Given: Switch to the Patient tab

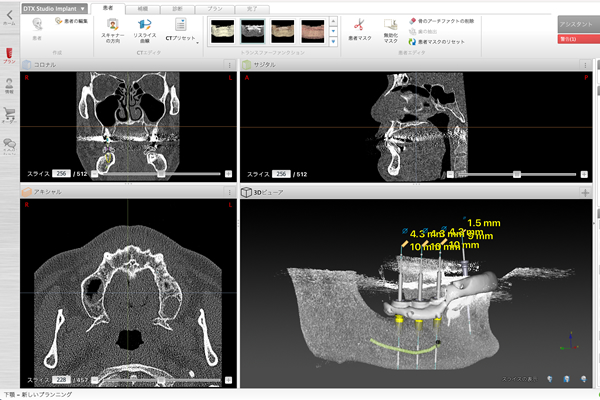Looking at the screenshot, I should pos(107,7).
